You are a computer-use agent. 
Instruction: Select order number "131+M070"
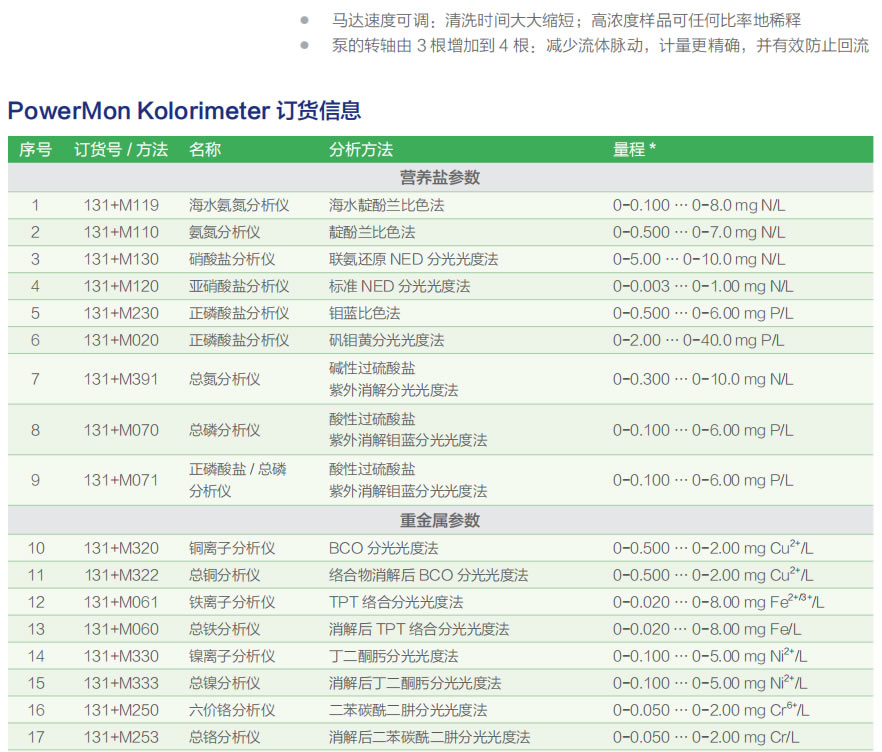pyautogui.click(x=121, y=430)
